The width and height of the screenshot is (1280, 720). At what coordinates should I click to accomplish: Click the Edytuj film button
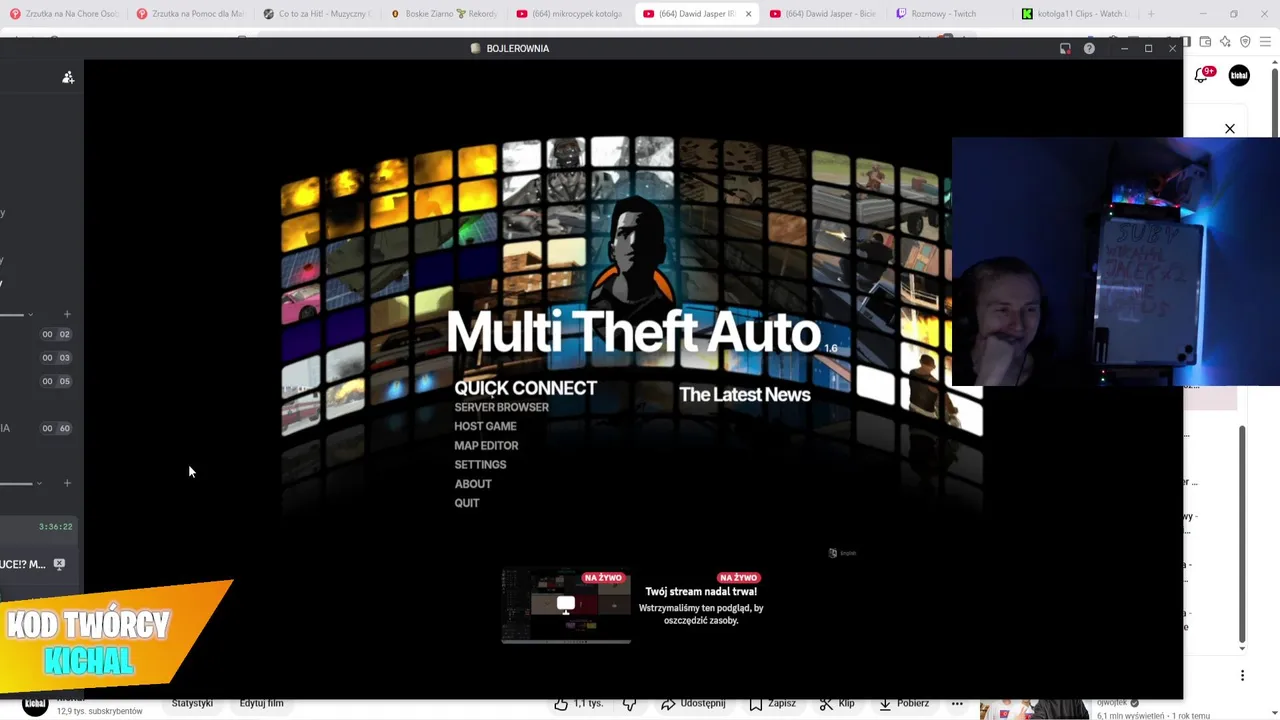point(261,703)
